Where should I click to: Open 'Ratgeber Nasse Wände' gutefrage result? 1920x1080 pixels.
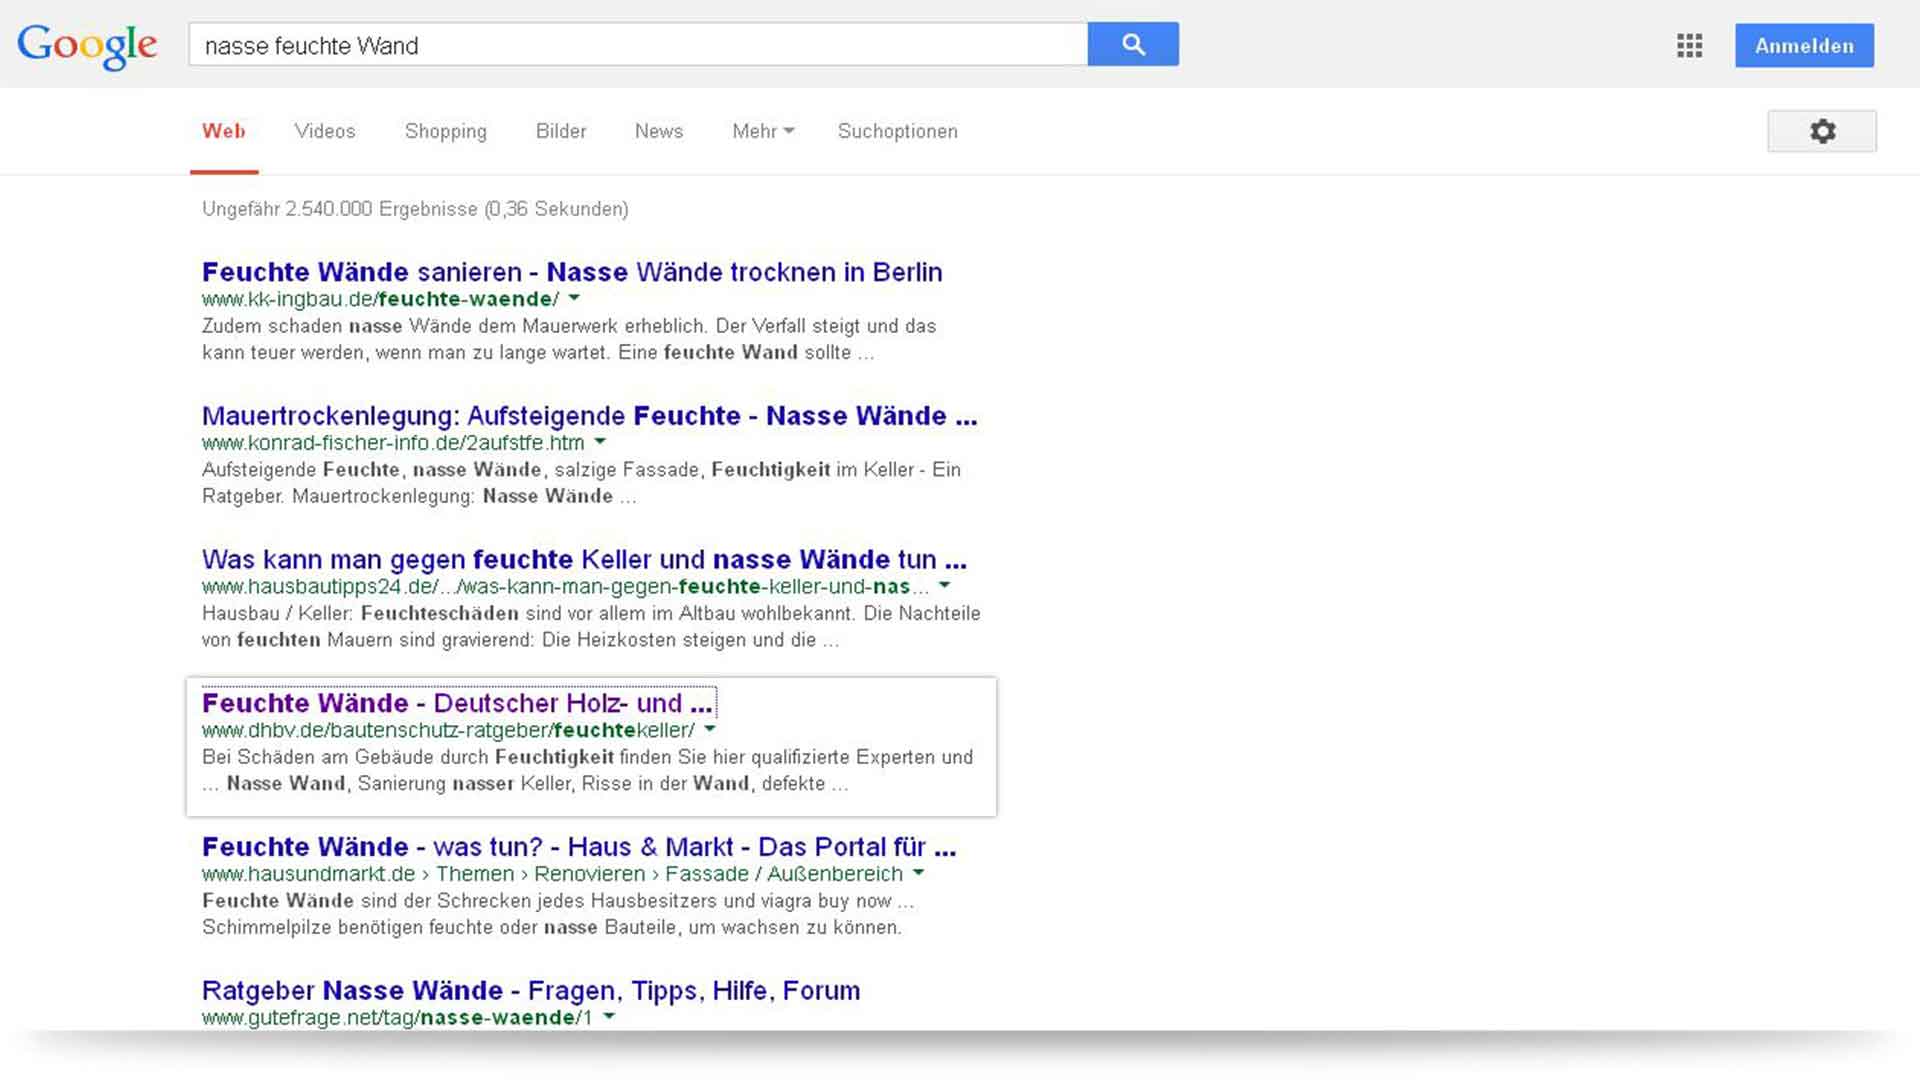point(531,991)
